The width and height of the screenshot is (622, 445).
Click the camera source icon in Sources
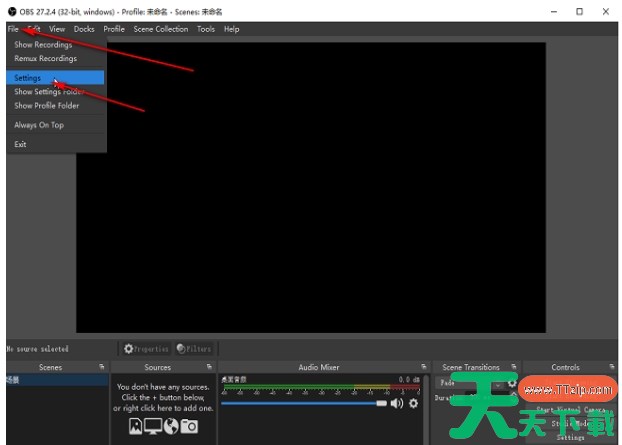189,426
